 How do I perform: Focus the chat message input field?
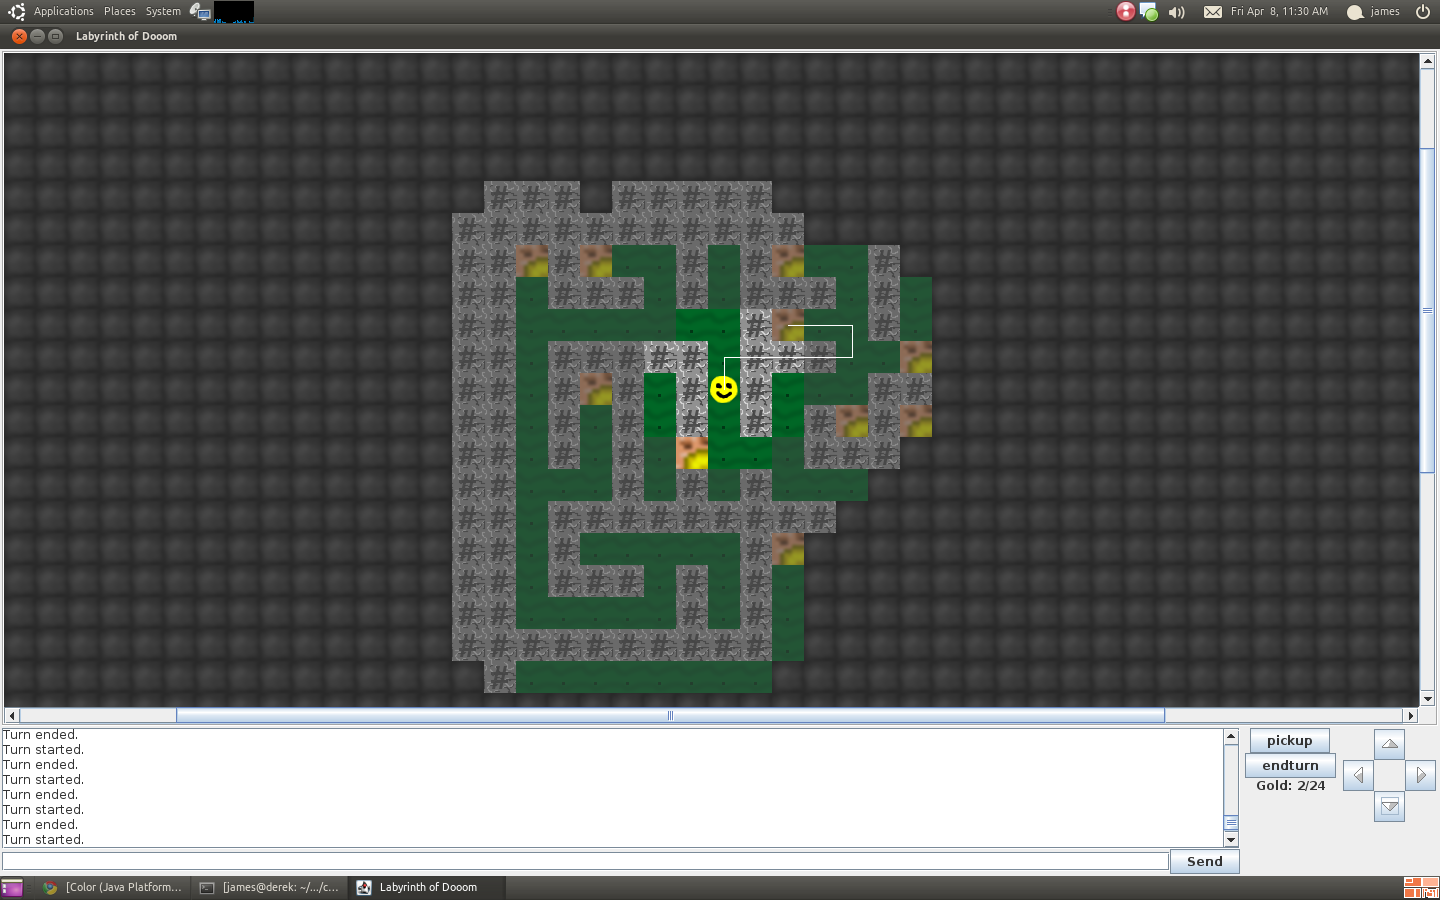pyautogui.click(x=585, y=861)
